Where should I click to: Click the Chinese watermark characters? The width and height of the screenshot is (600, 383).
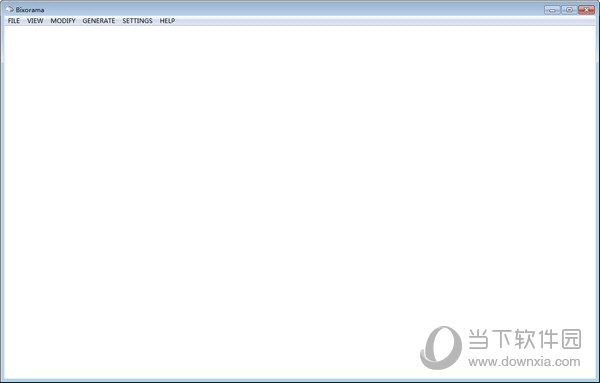[x=525, y=339]
